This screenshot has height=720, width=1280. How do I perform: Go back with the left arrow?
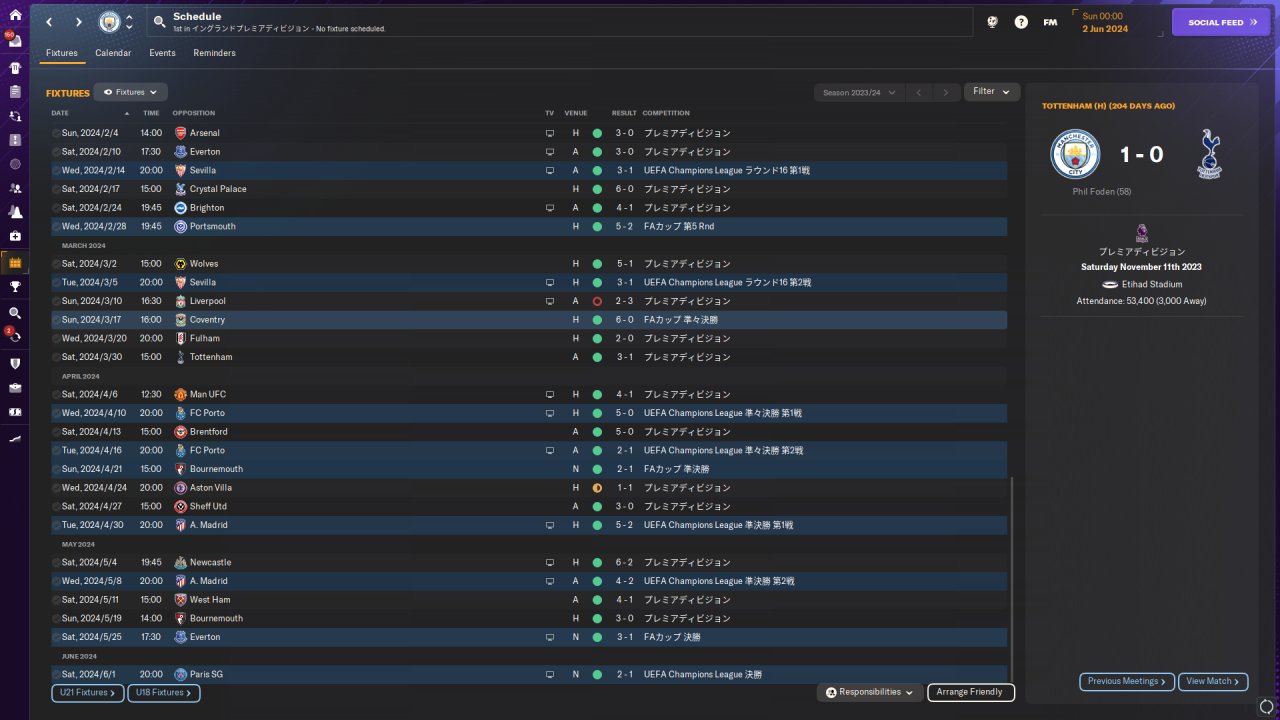48,22
